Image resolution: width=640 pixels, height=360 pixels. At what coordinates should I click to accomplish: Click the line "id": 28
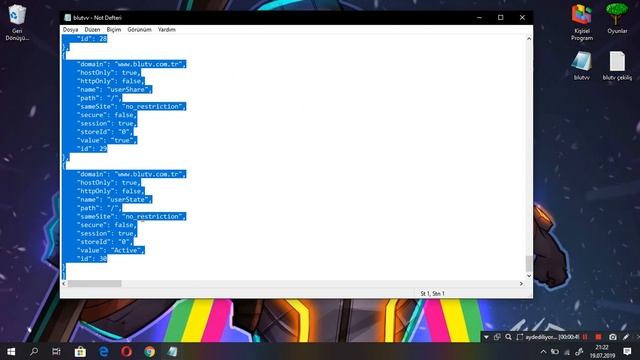tap(91, 39)
